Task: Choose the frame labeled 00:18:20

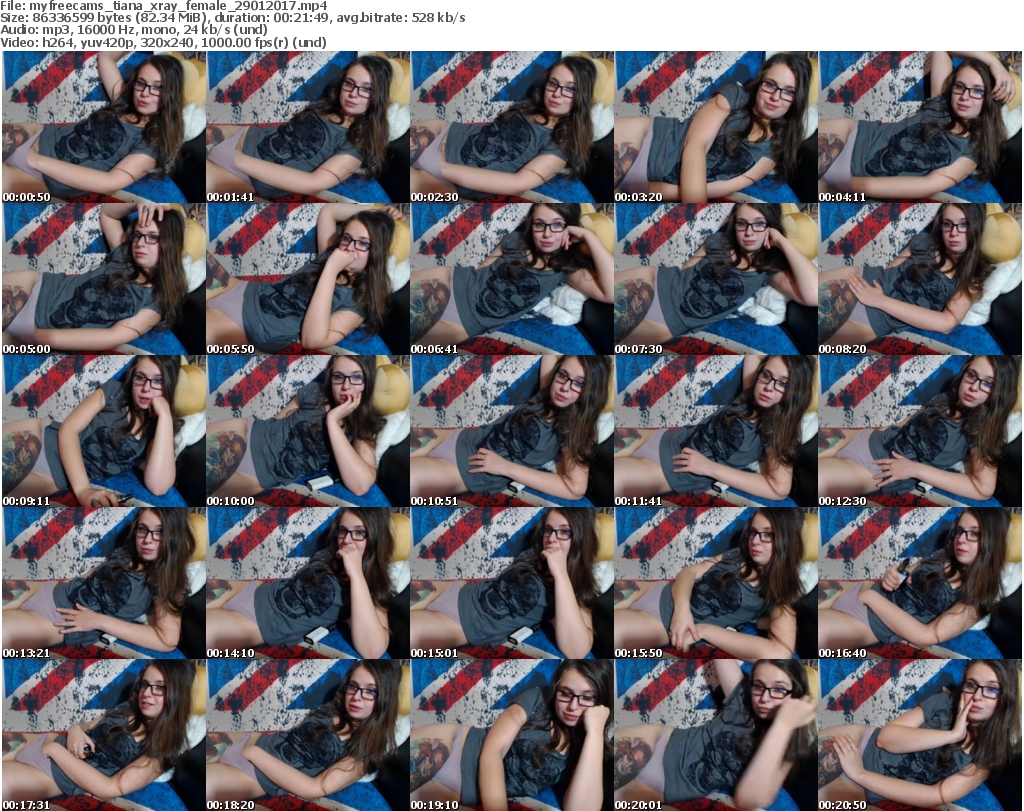Action: [x=308, y=735]
